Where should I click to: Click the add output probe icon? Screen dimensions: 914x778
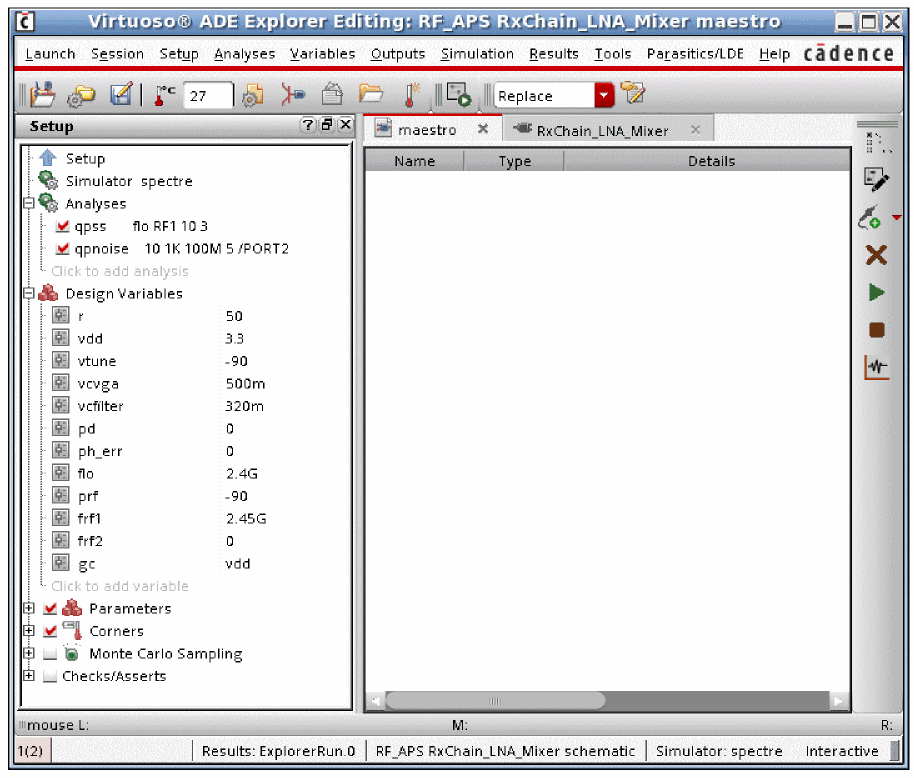point(871,217)
